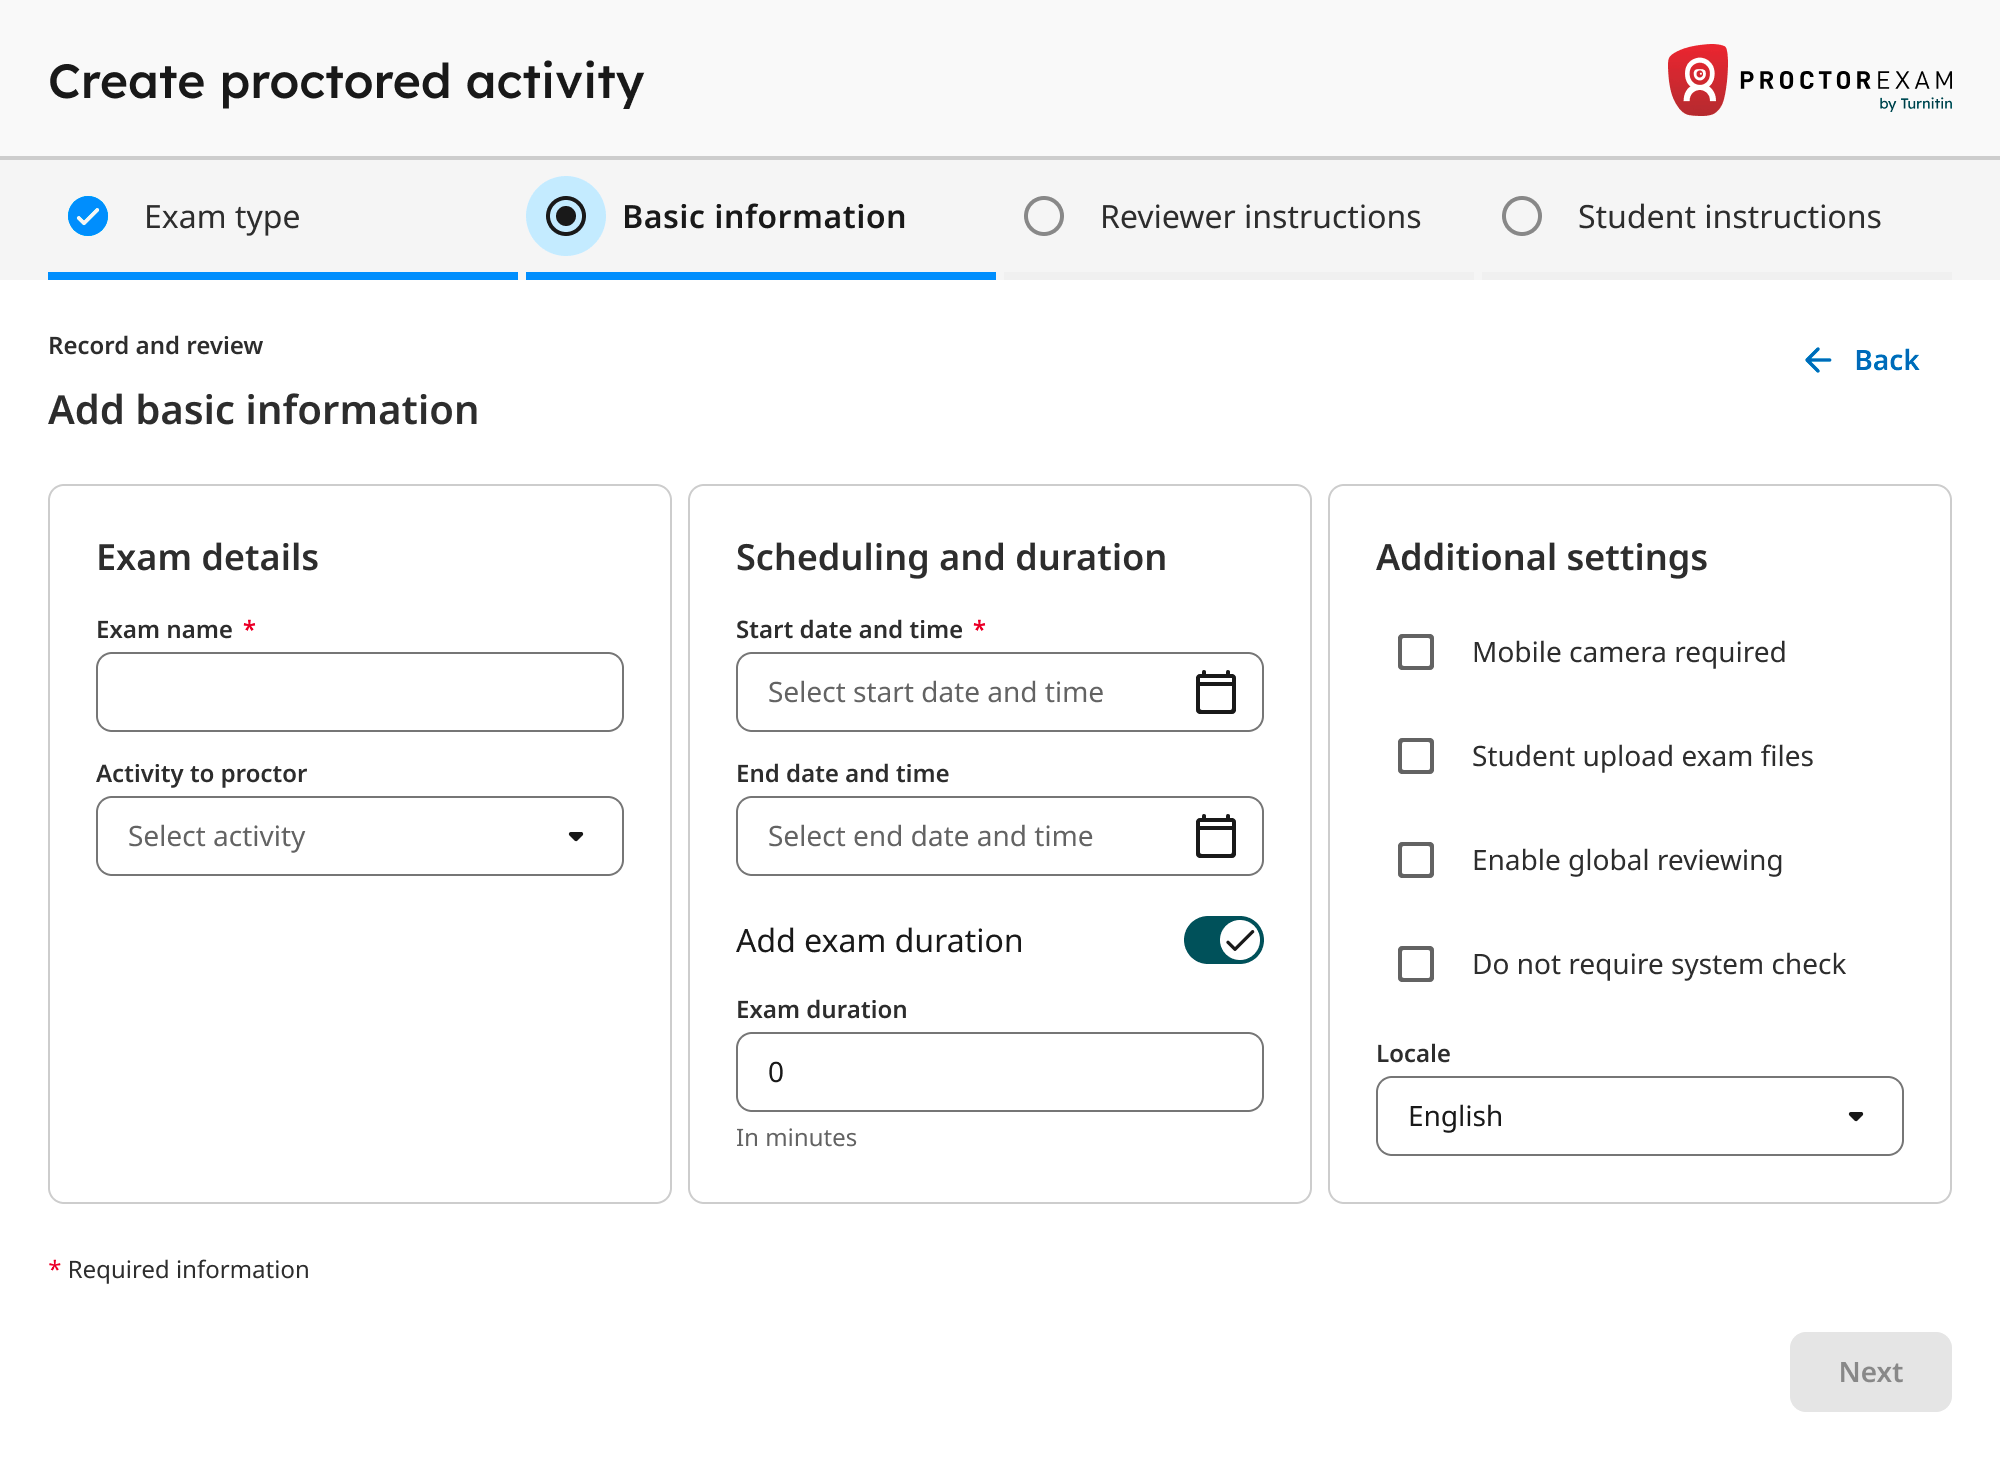Click the Exam type completed checkmark icon
The height and width of the screenshot is (1460, 2000).
click(88, 216)
